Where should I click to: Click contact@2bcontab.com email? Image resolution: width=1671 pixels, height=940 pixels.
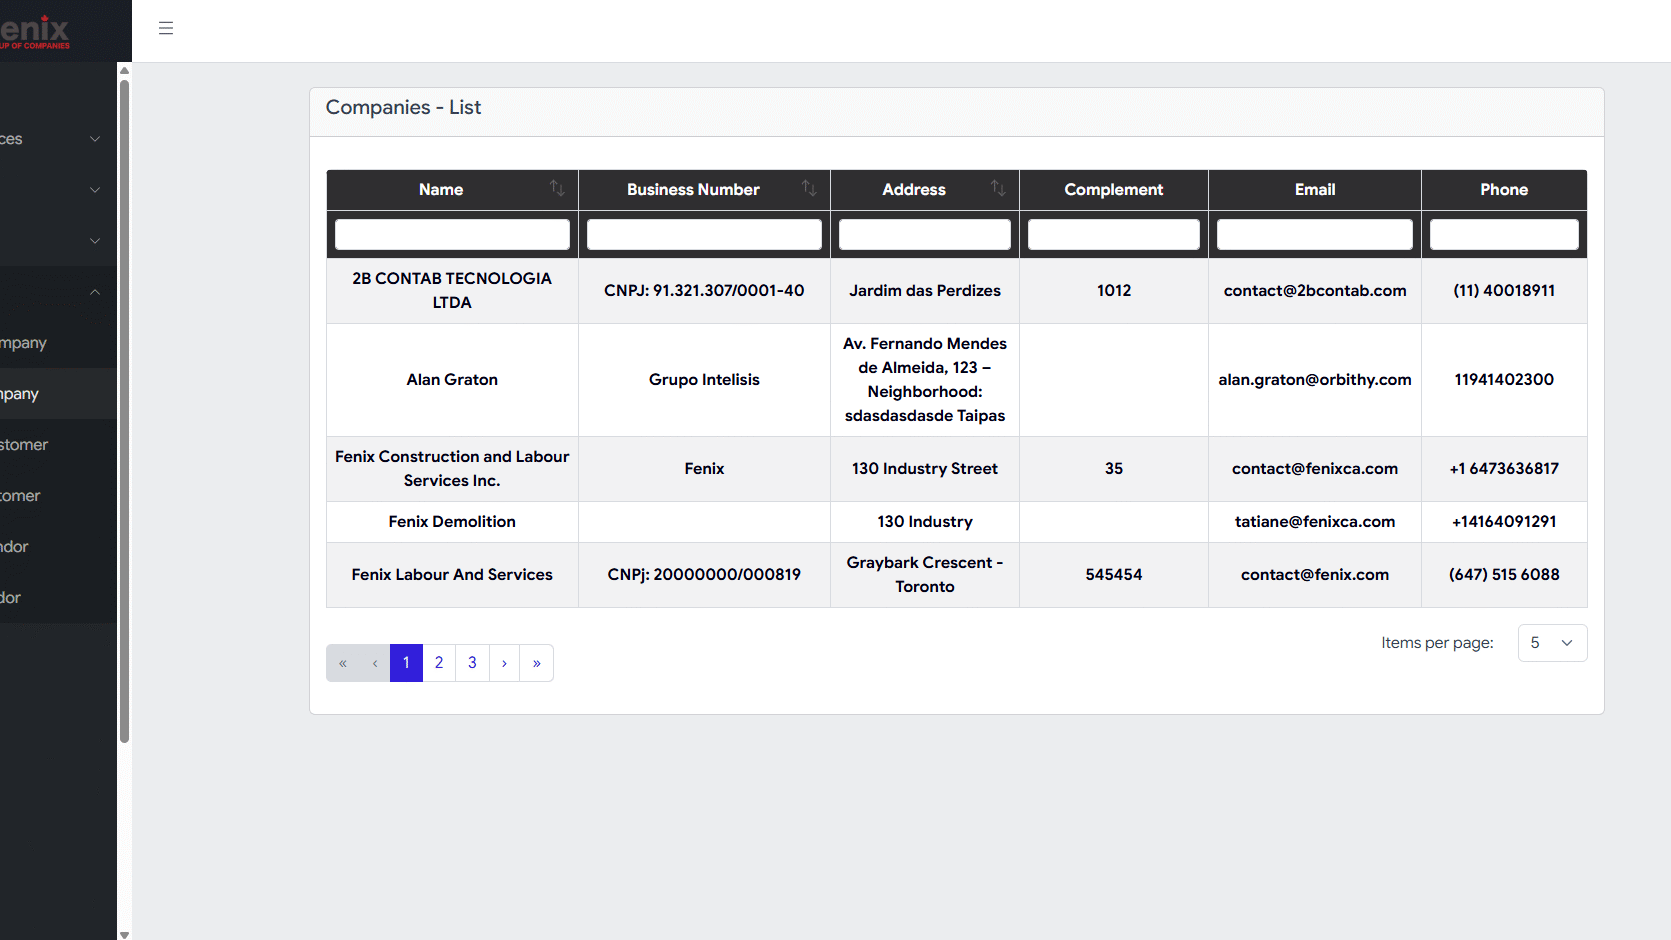[1315, 290]
